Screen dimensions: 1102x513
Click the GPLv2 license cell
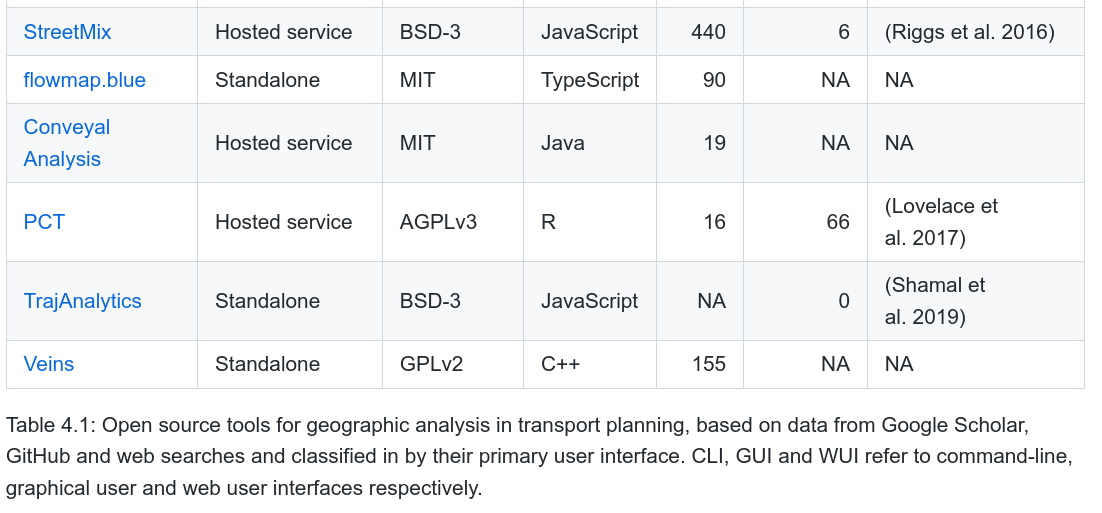[431, 364]
